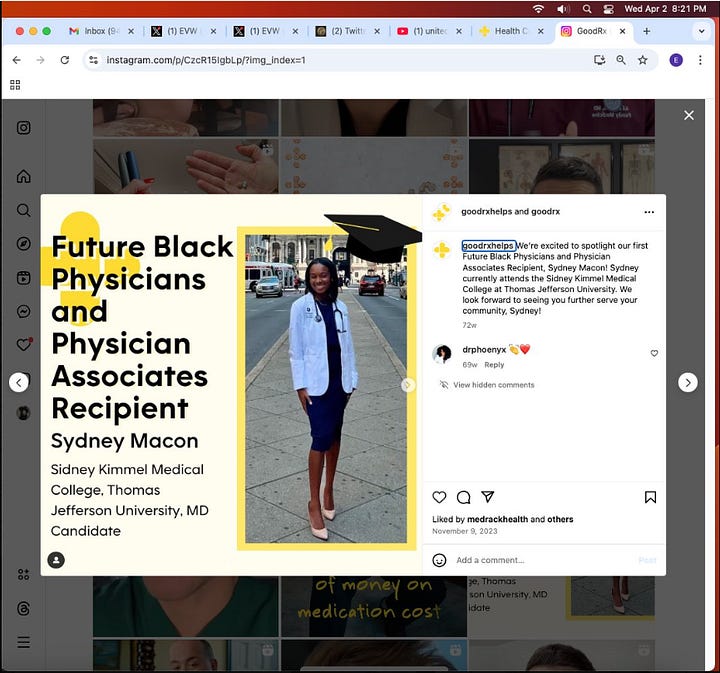Open Spotlight search in menu bar
This screenshot has height=673, width=720.
(587, 9)
